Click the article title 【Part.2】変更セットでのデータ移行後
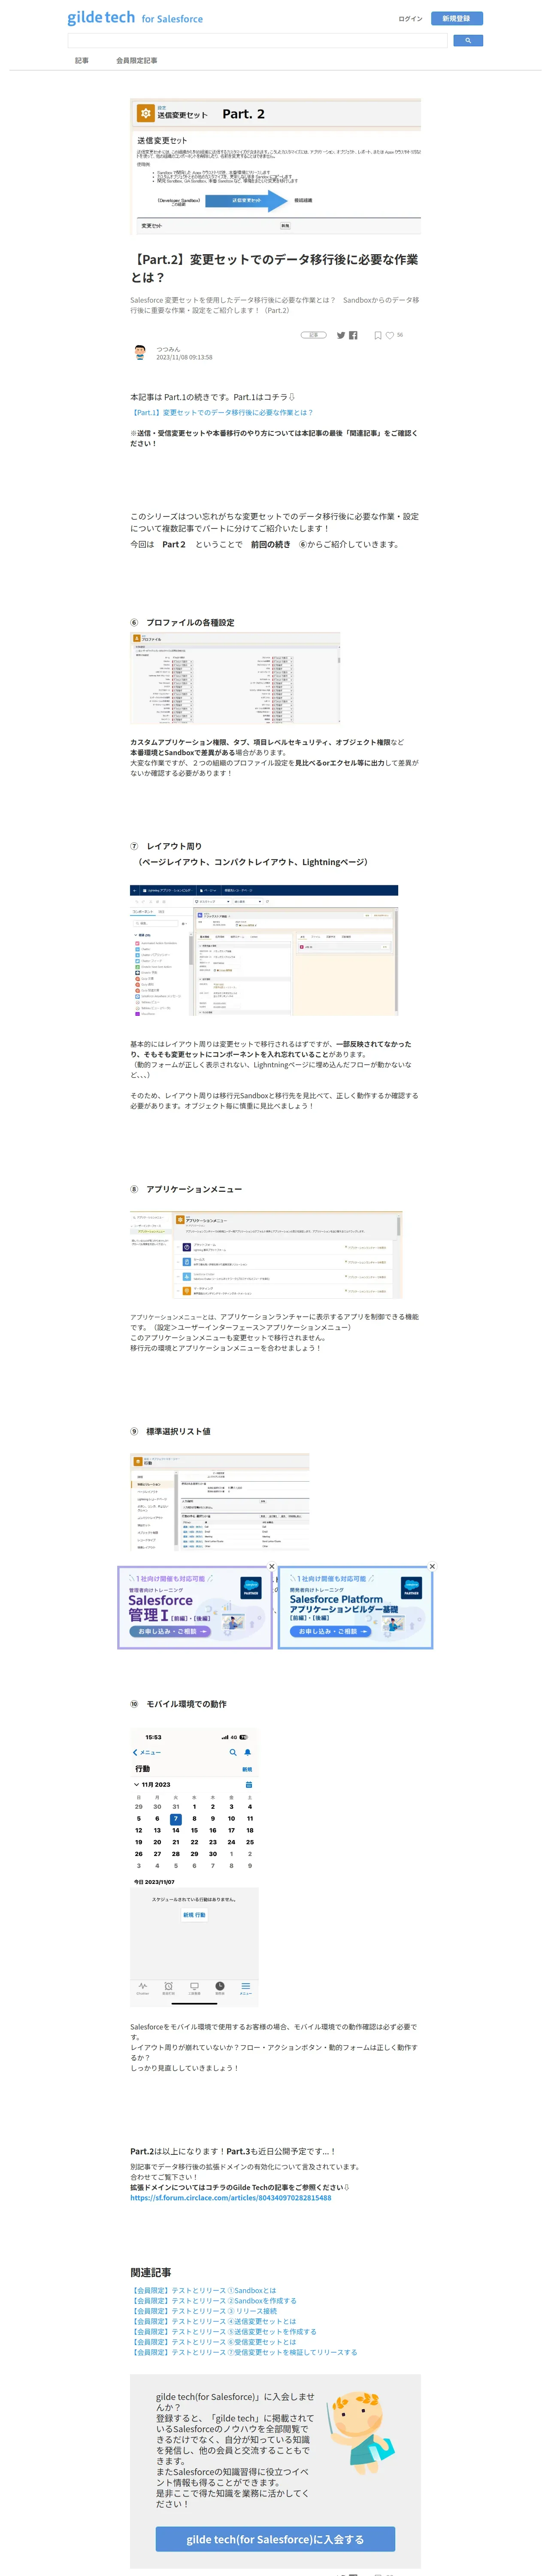The height and width of the screenshot is (2576, 551). 274,268
